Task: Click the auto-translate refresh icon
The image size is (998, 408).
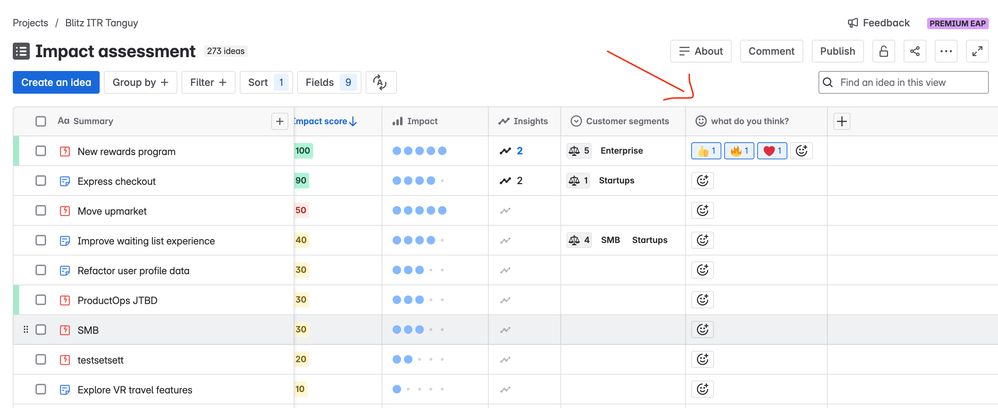Action: point(381,83)
